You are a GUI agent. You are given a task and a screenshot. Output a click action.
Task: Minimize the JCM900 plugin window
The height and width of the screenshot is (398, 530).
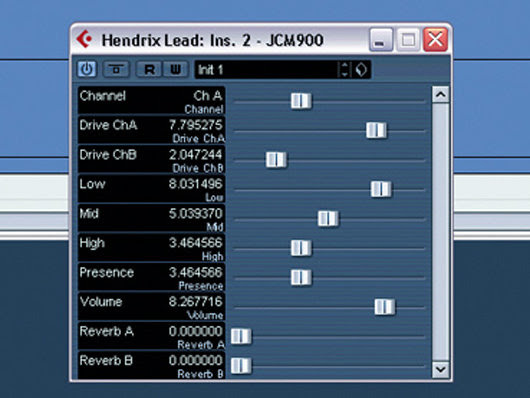click(x=381, y=40)
